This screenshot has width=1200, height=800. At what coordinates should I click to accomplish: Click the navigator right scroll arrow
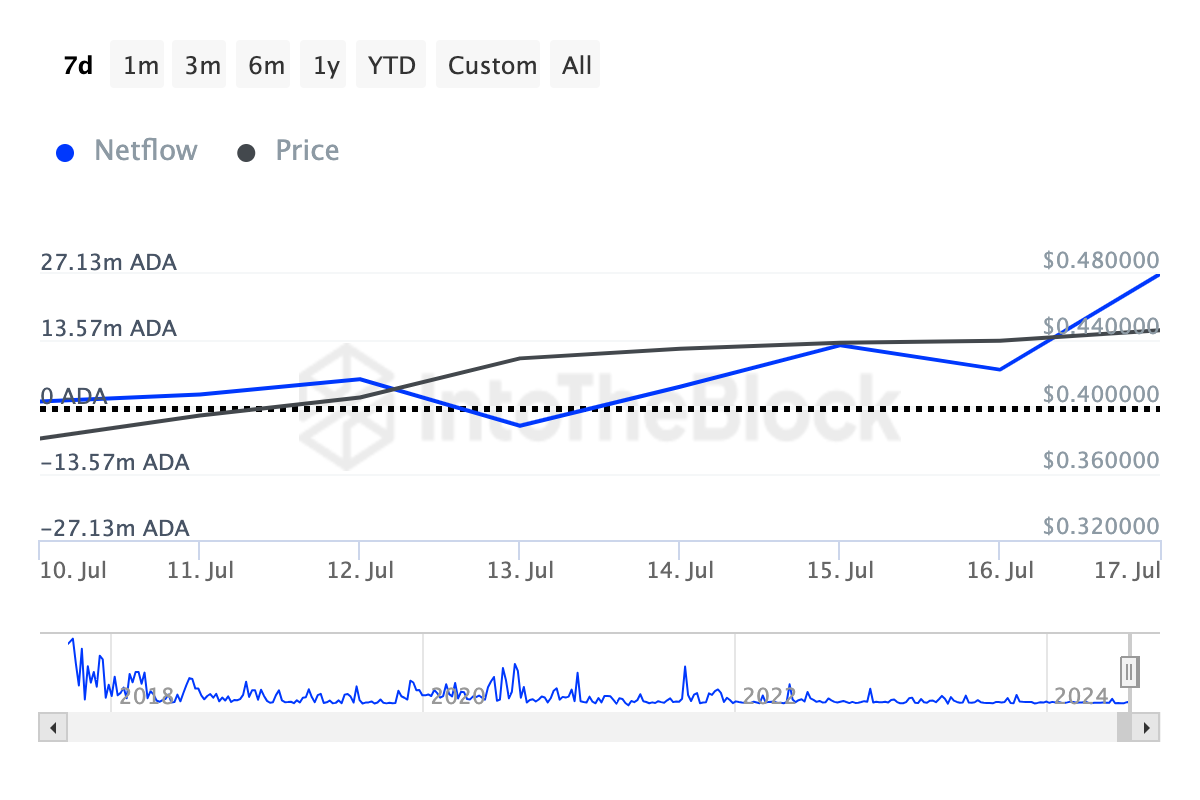click(x=1146, y=727)
